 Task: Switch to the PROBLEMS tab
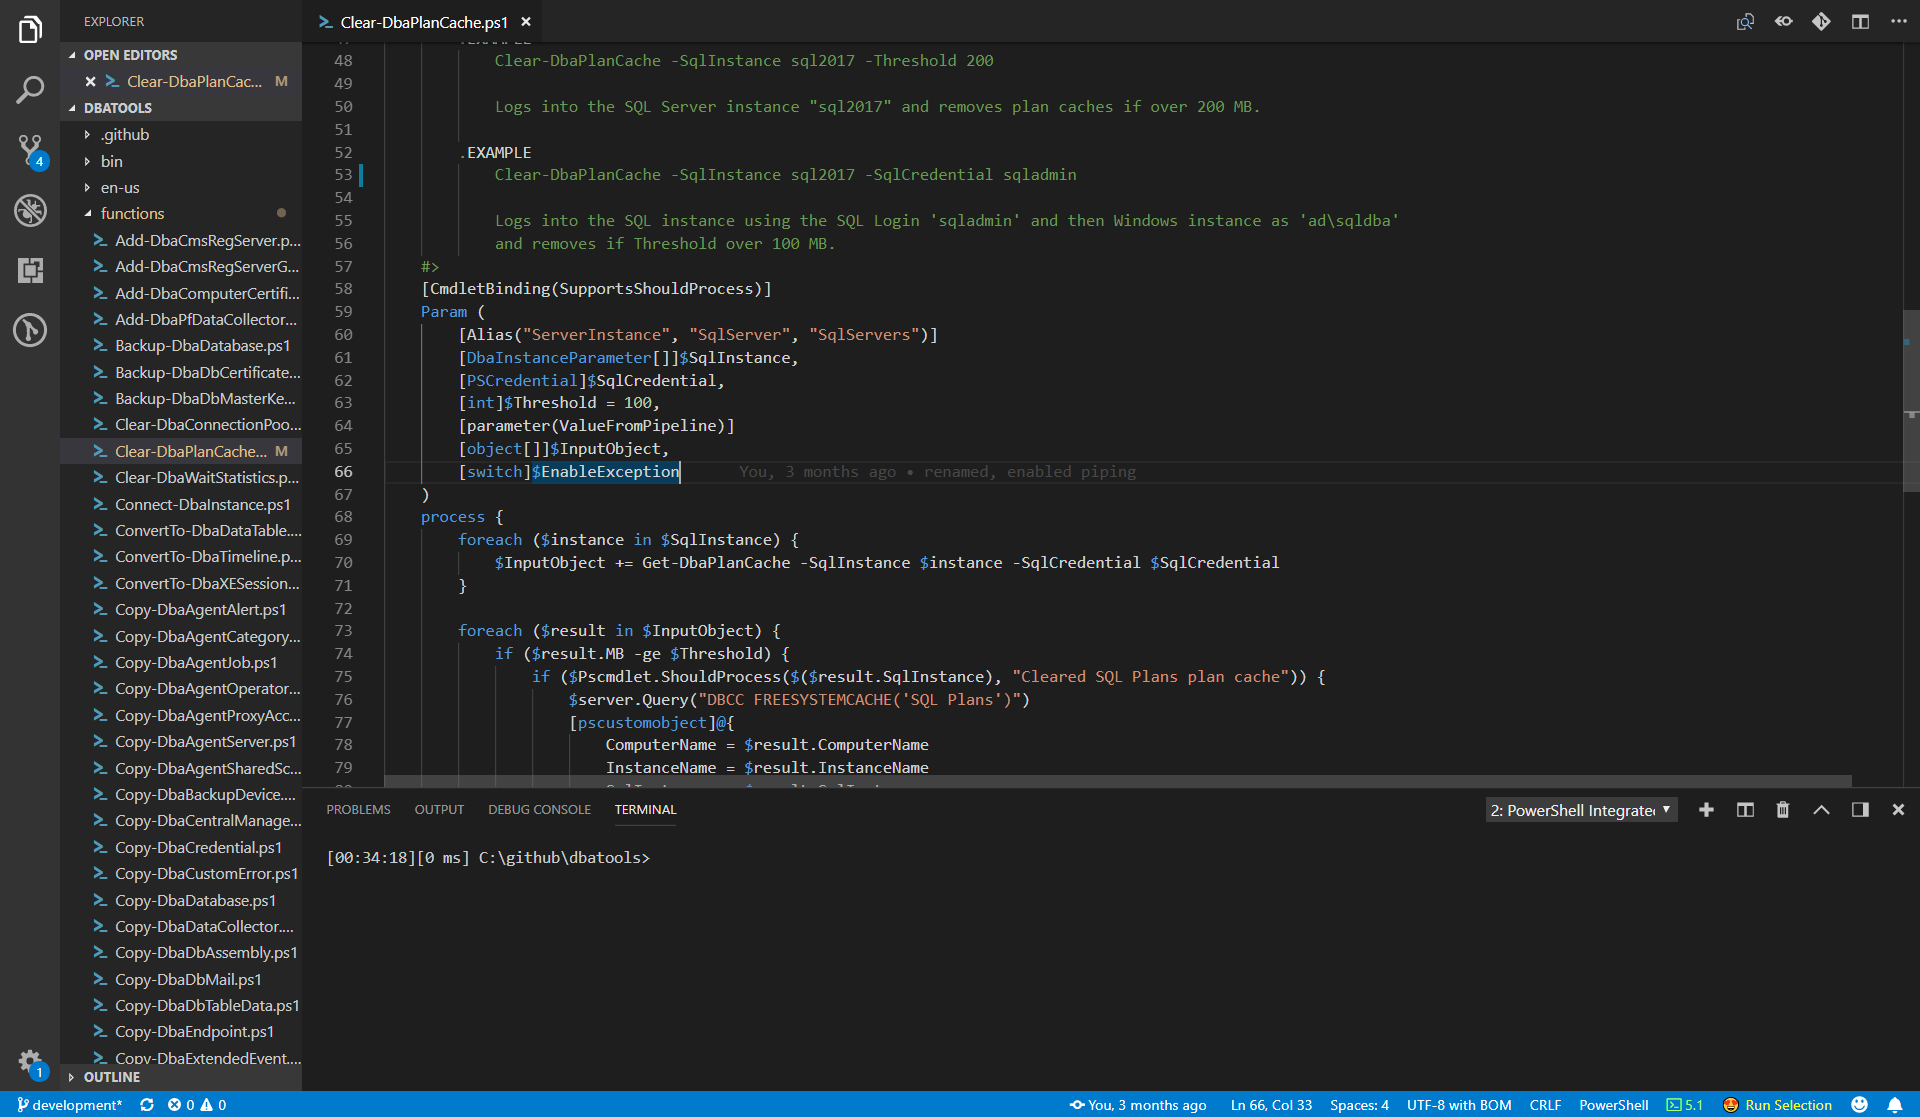[358, 809]
